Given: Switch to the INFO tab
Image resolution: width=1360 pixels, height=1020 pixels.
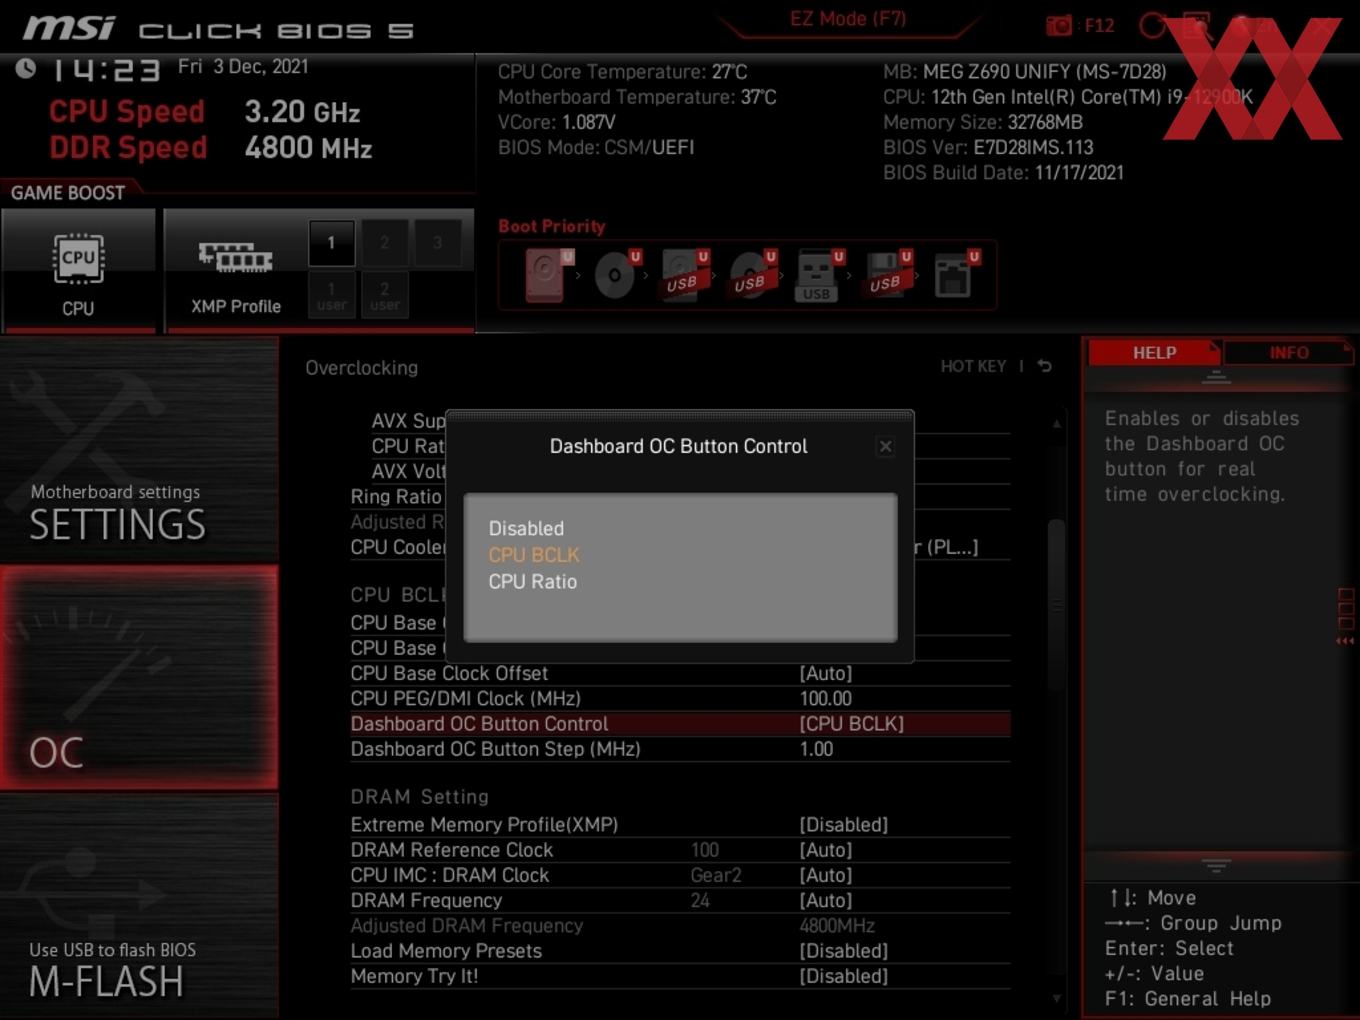Looking at the screenshot, I should pos(1288,353).
